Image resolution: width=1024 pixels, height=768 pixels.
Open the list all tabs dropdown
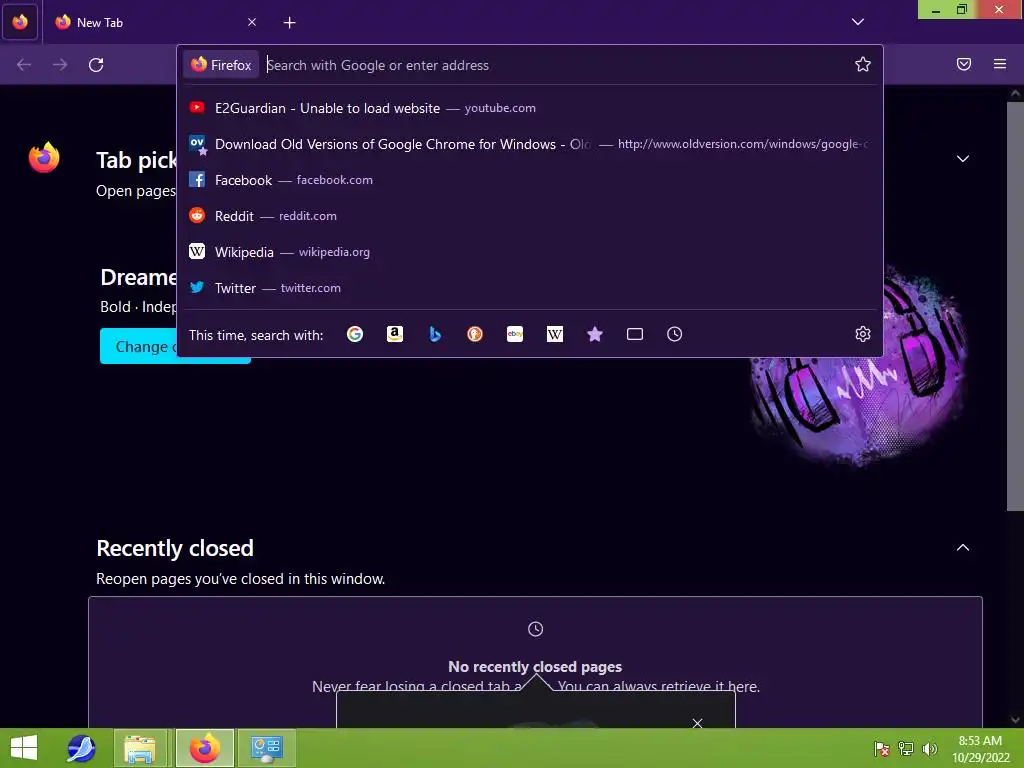(857, 22)
